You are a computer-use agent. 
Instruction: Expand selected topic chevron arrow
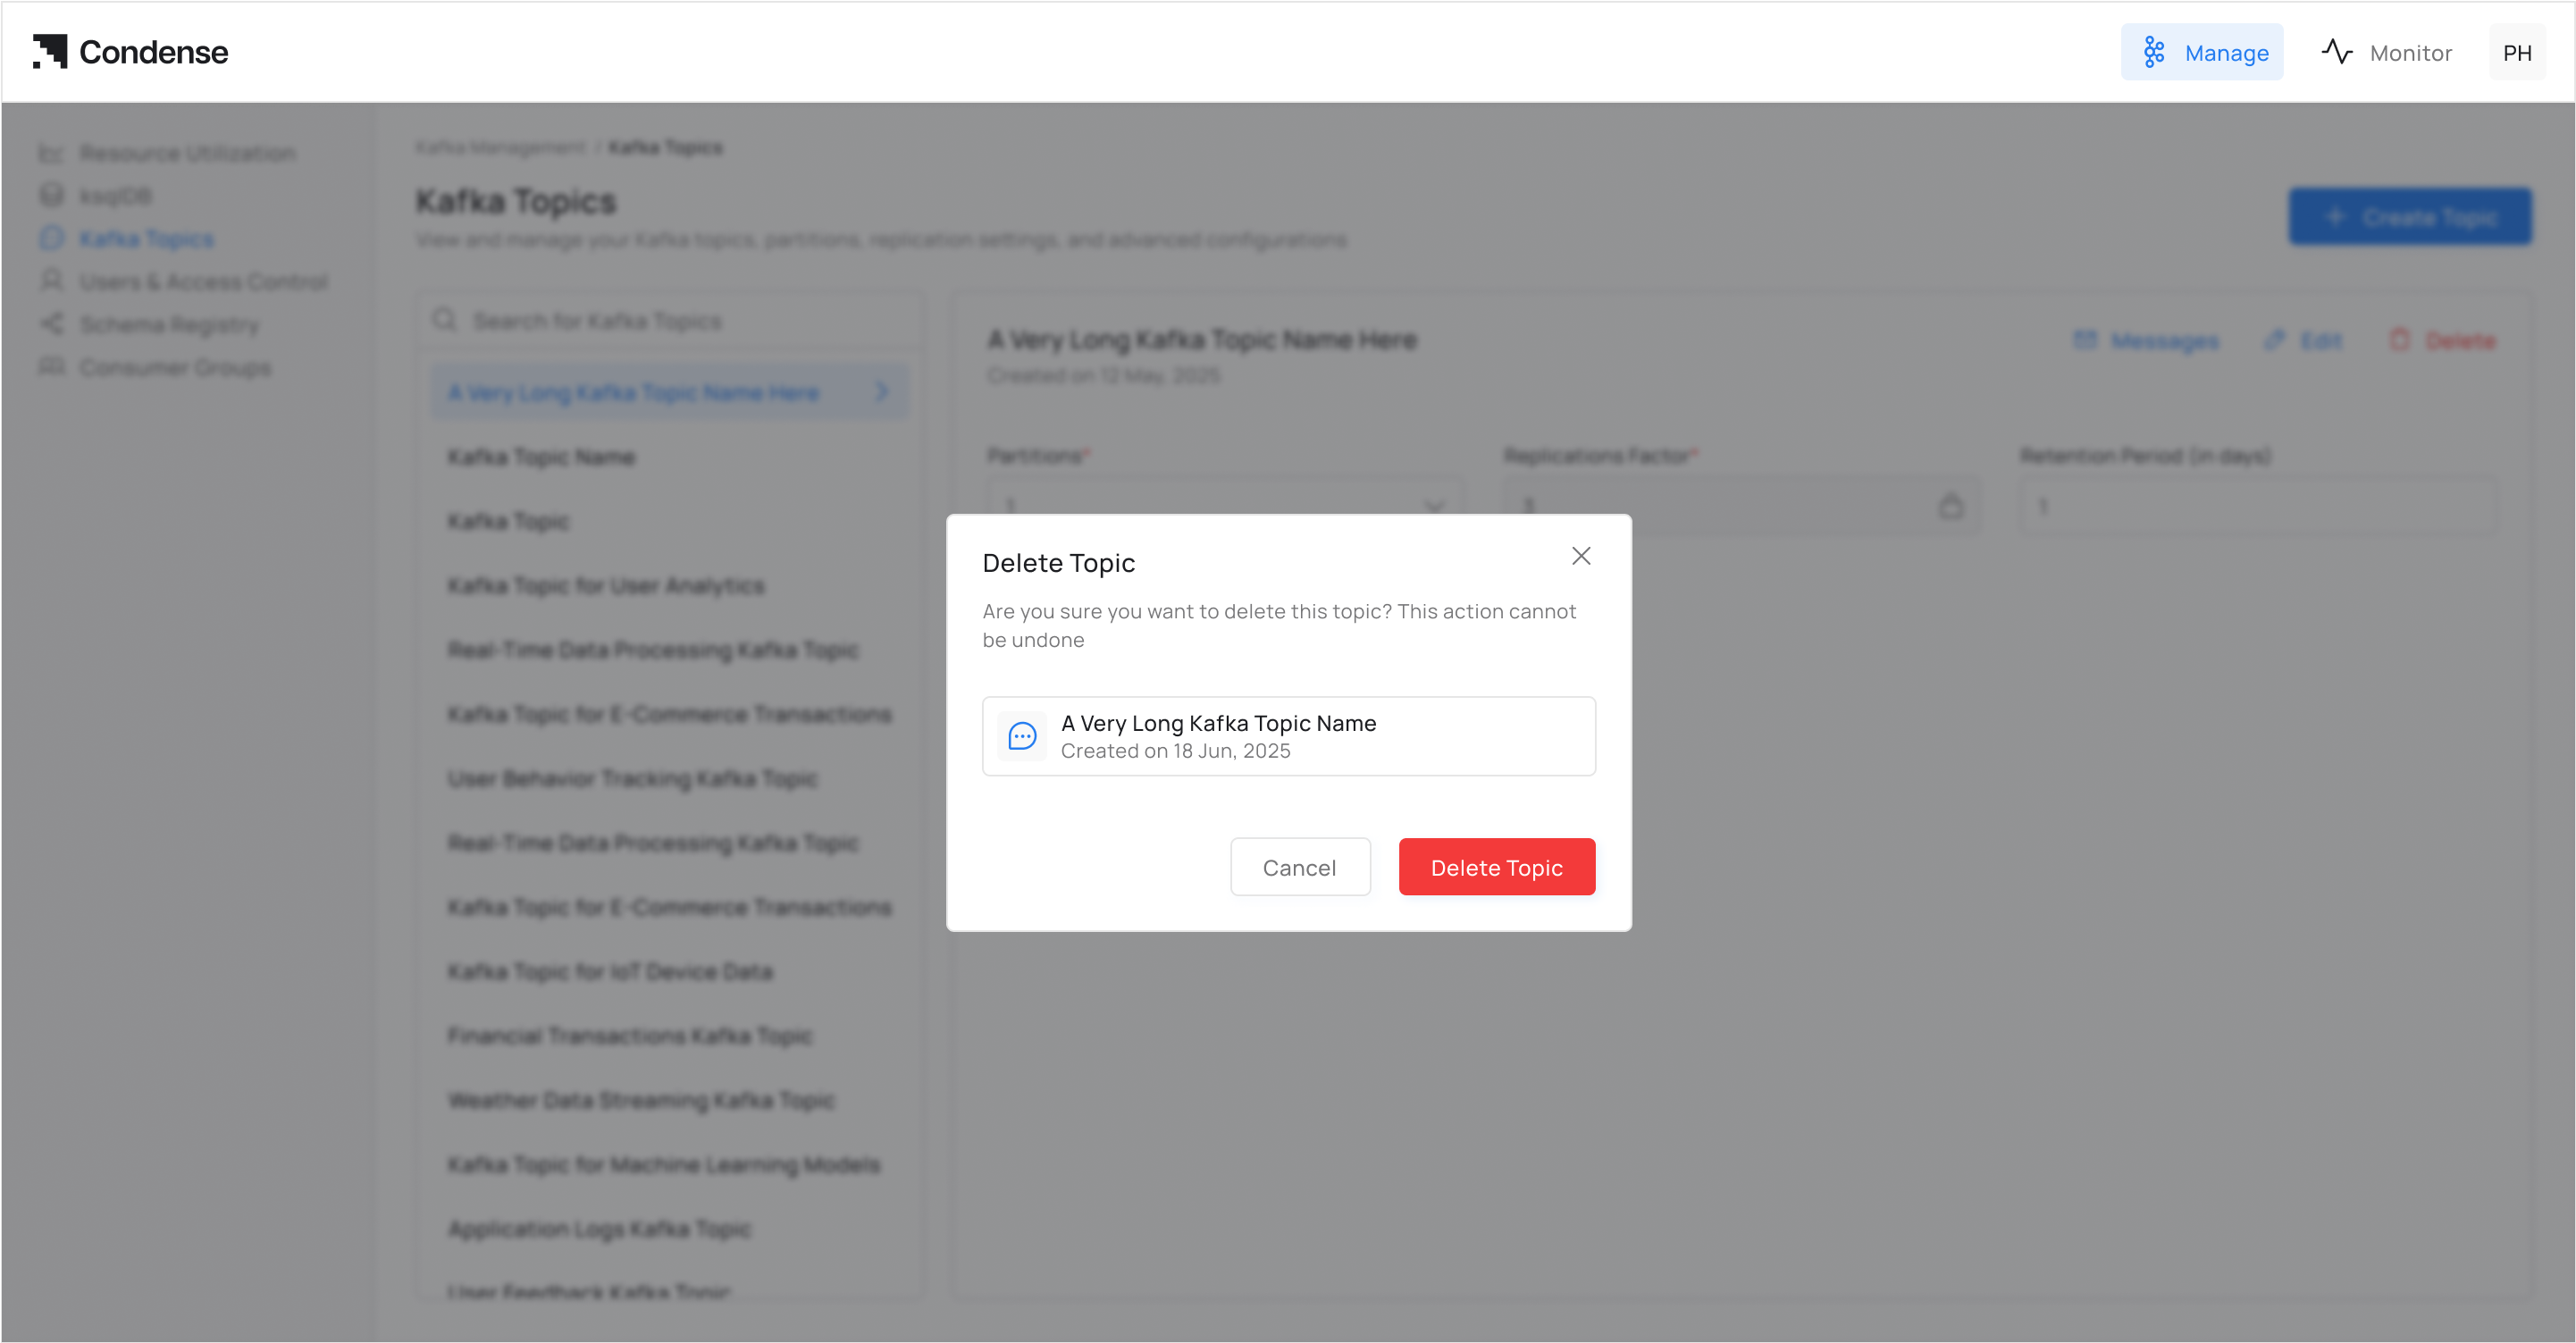[881, 392]
